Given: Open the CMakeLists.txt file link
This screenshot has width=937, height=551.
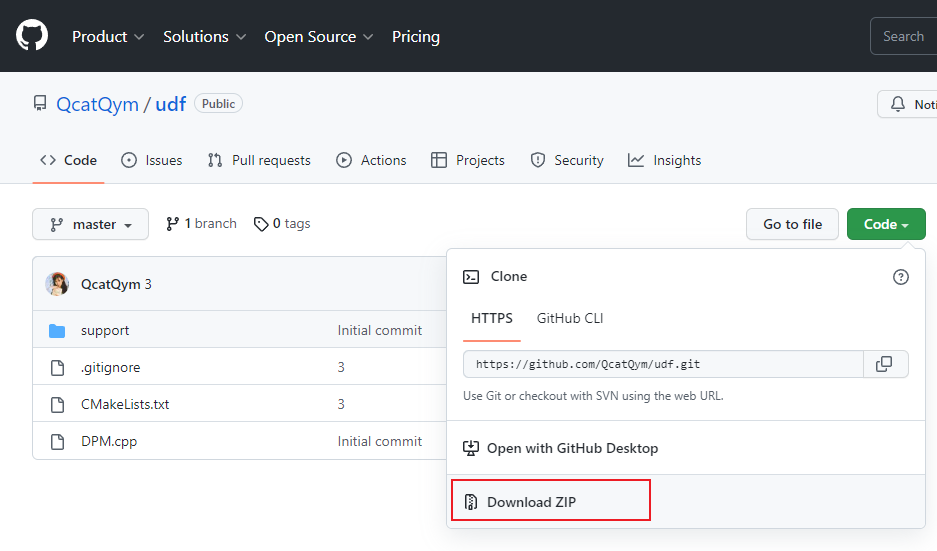Looking at the screenshot, I should pyautogui.click(x=125, y=404).
